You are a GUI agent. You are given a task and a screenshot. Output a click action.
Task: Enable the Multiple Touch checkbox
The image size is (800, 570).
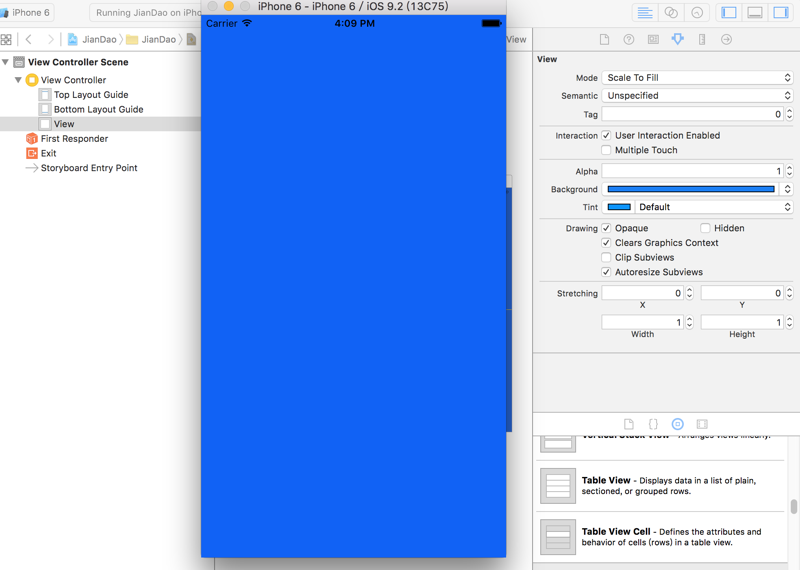click(606, 150)
